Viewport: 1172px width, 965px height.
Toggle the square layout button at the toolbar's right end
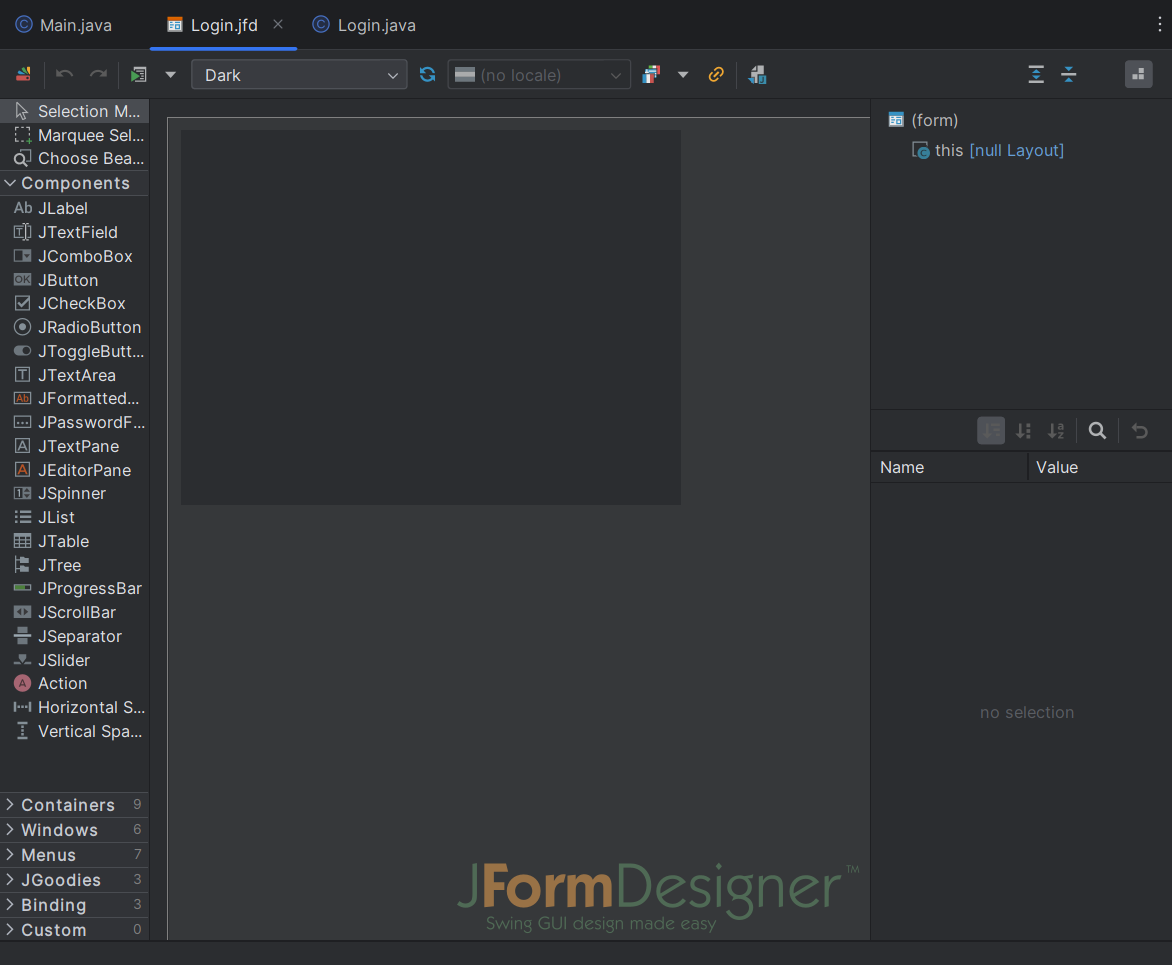(1138, 74)
